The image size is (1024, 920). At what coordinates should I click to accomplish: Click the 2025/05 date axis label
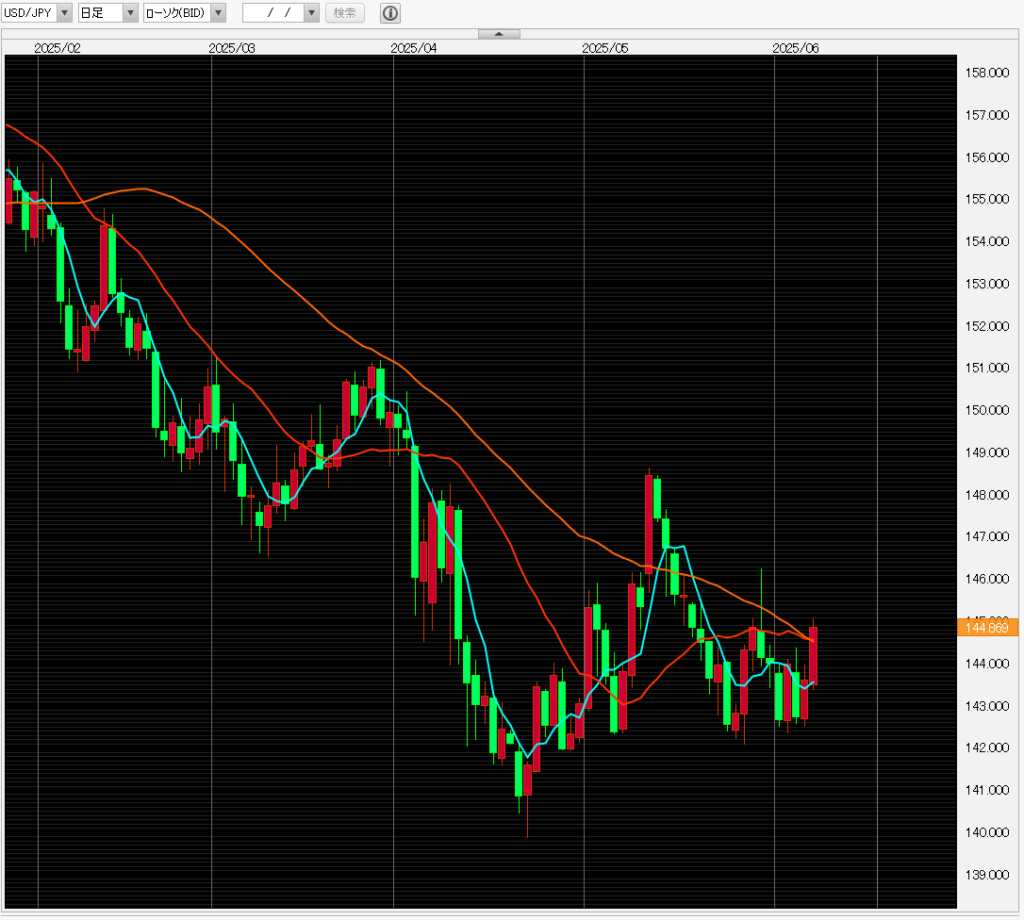coord(604,47)
